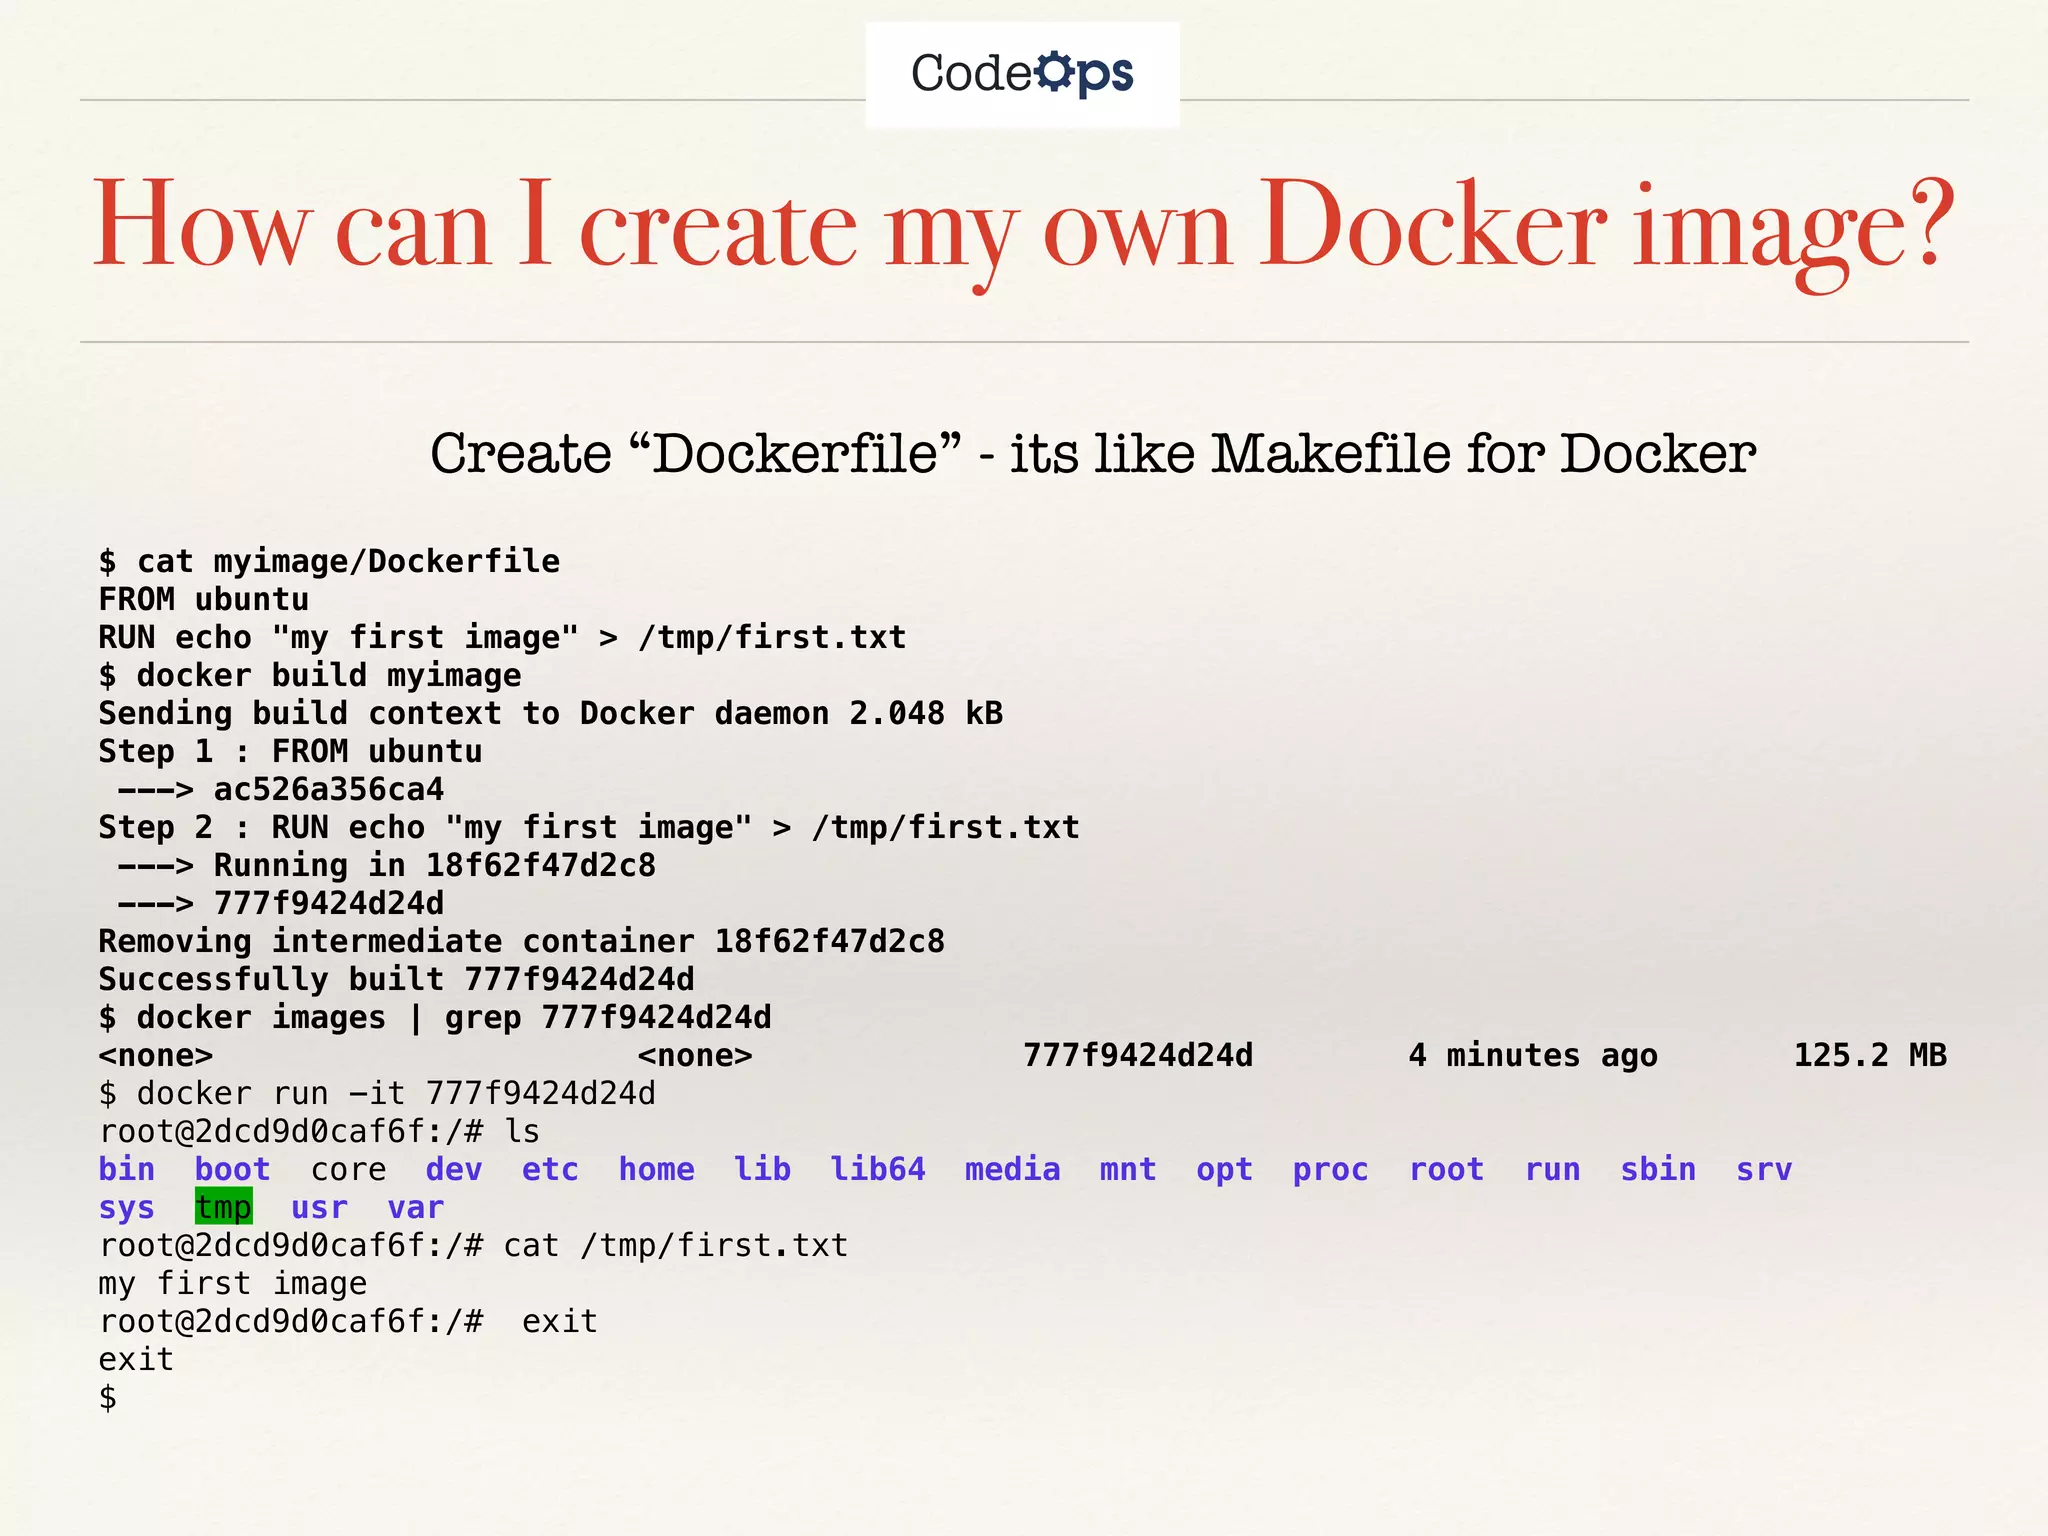Click the line starting "RUN echo "my first image""
The image size is (2048, 1536).
(502, 638)
